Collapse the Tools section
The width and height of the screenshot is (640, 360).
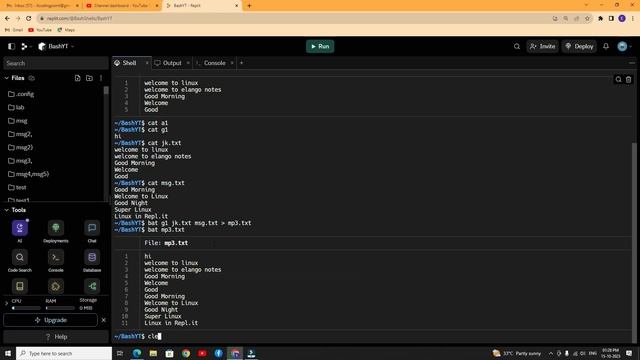[x=7, y=210]
